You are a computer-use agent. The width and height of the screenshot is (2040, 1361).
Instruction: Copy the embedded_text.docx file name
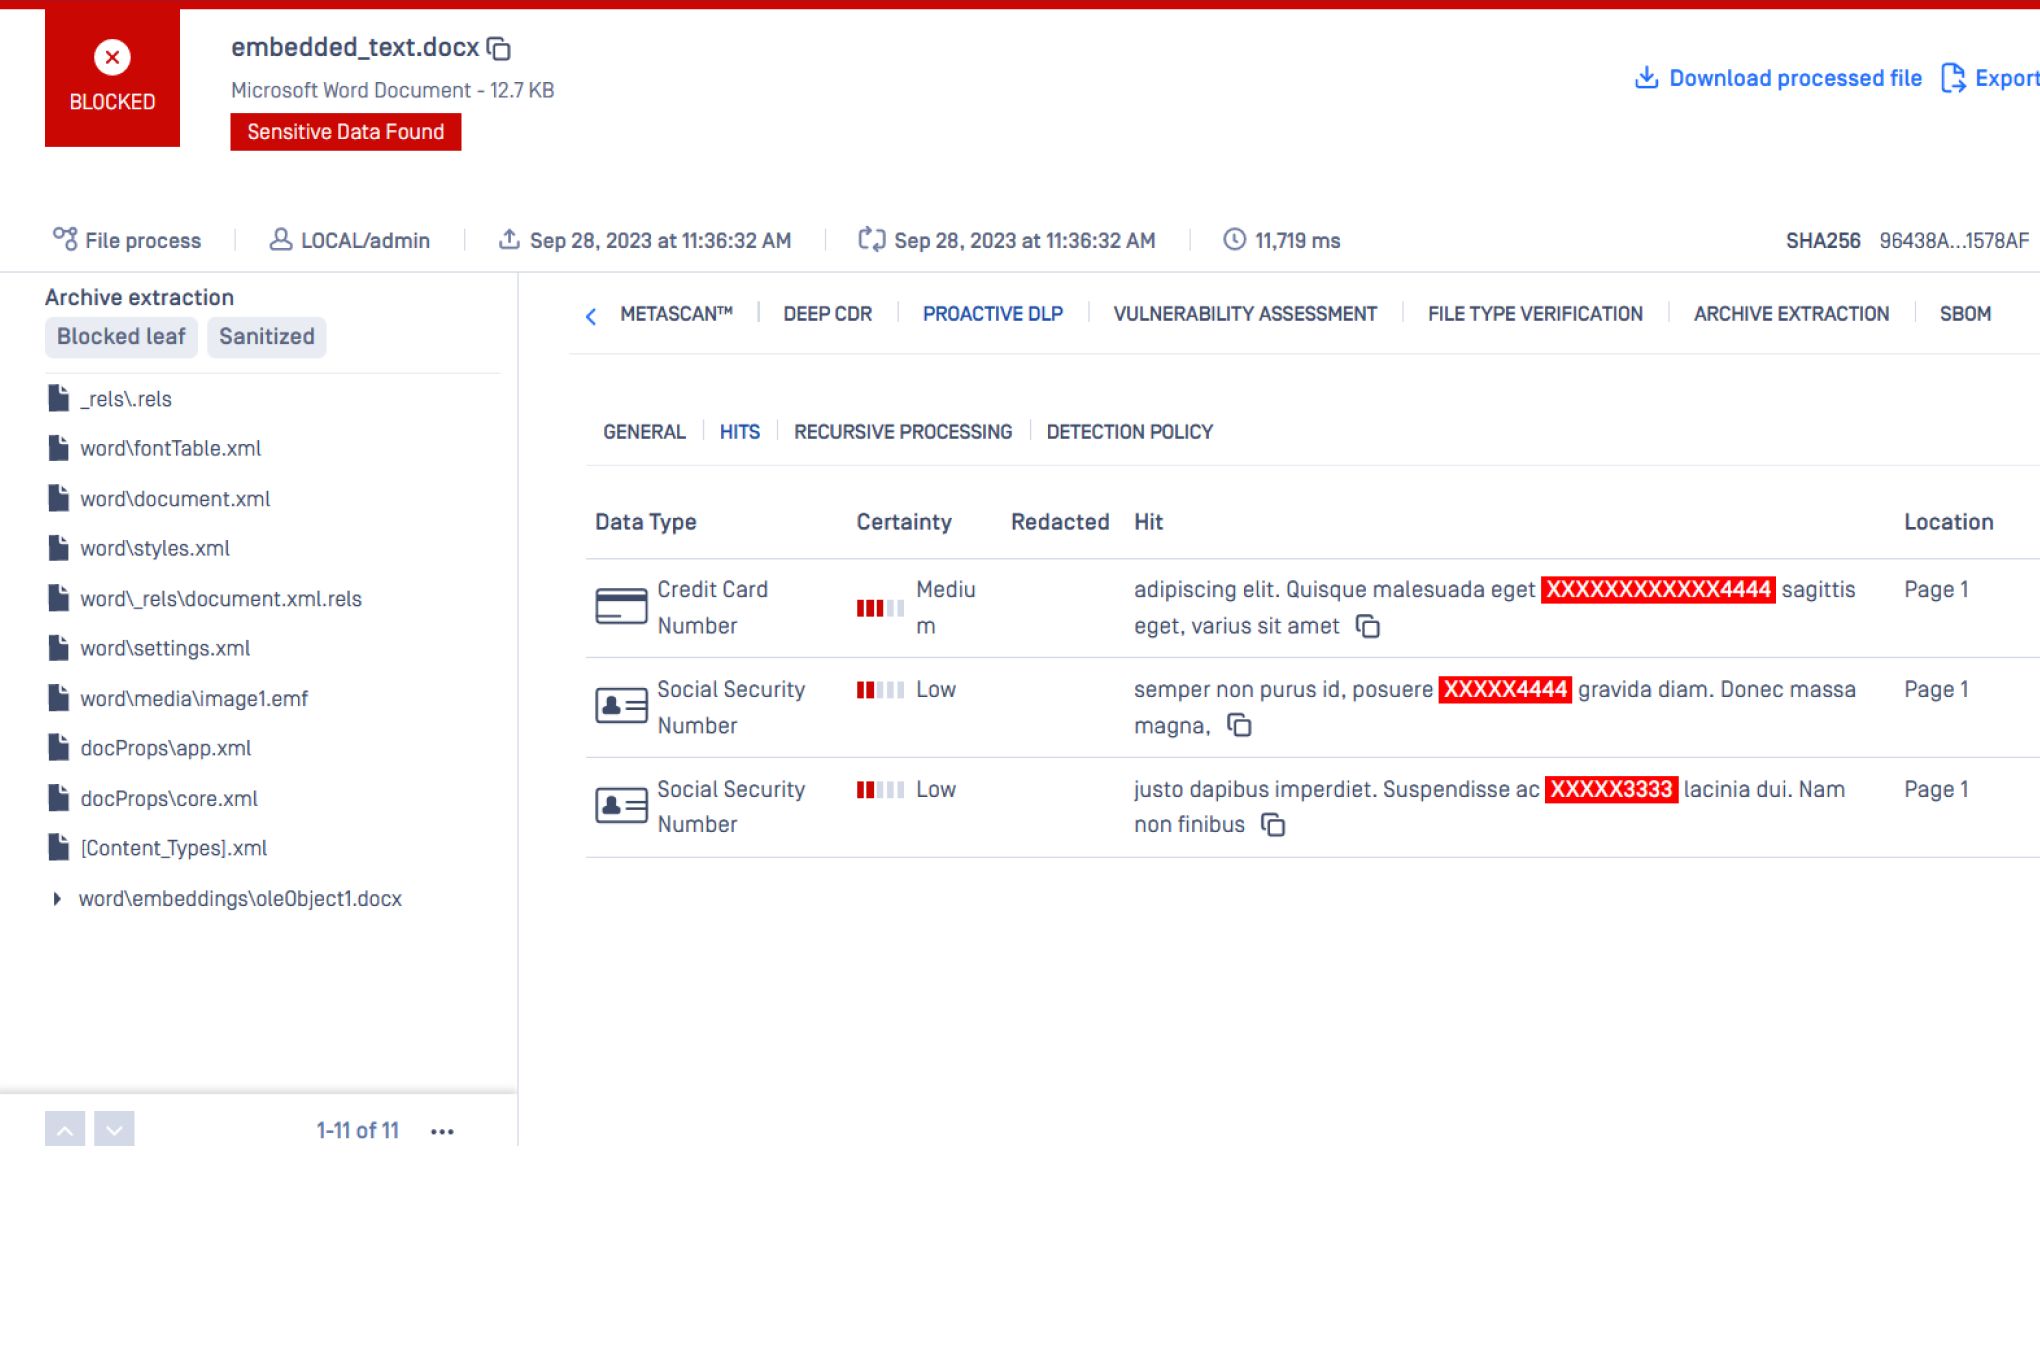(x=499, y=48)
